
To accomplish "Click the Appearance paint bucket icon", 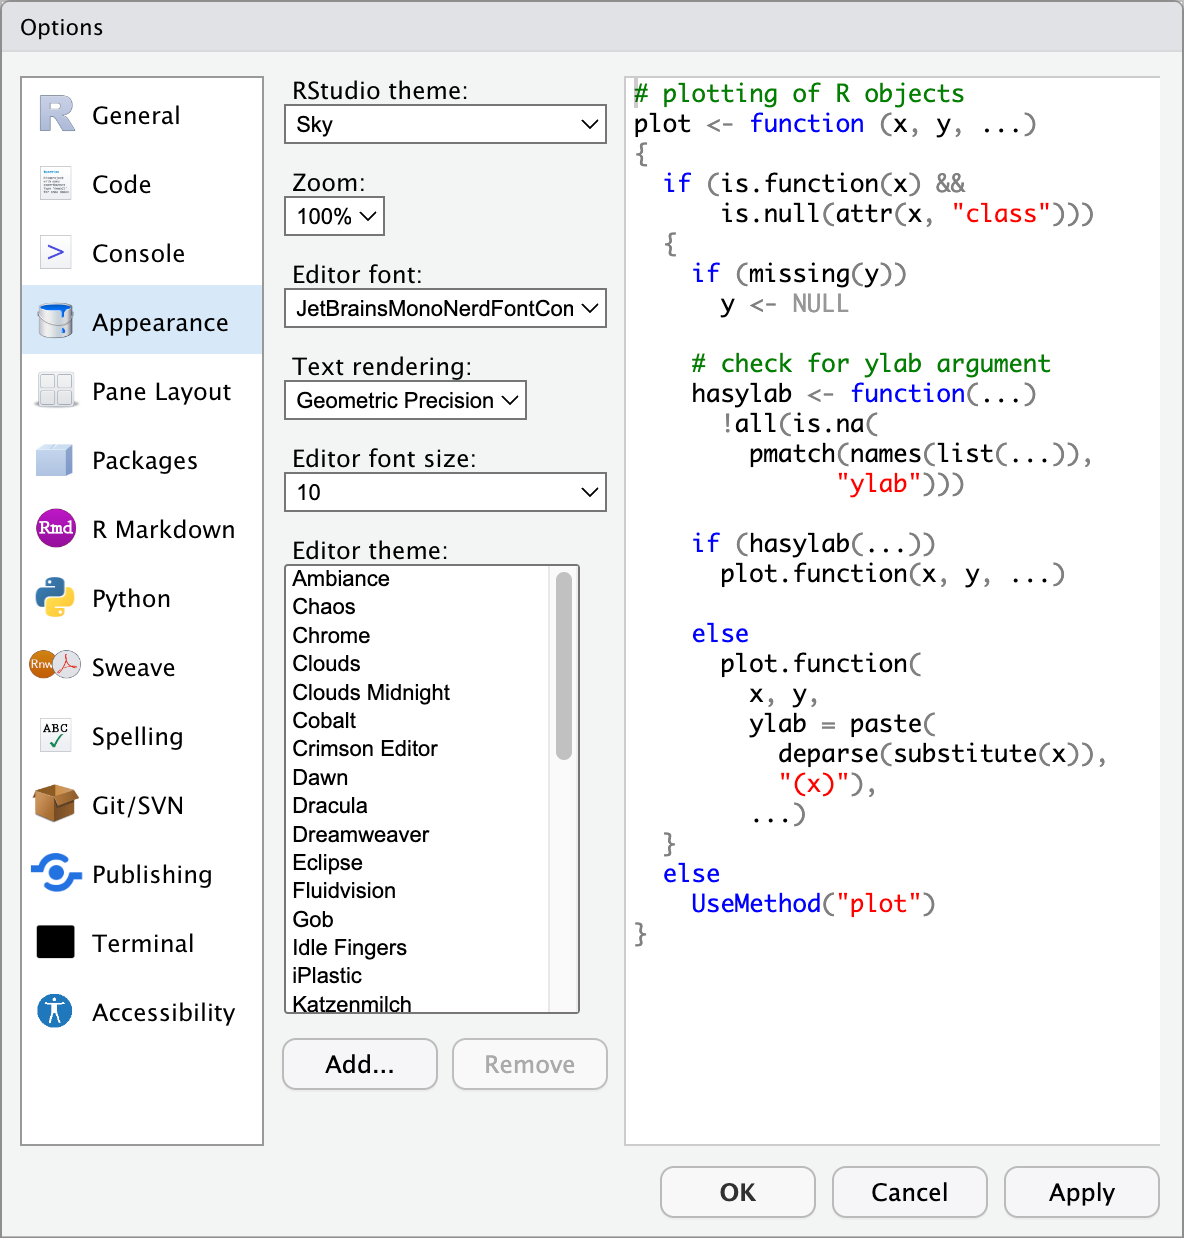I will tap(56, 321).
